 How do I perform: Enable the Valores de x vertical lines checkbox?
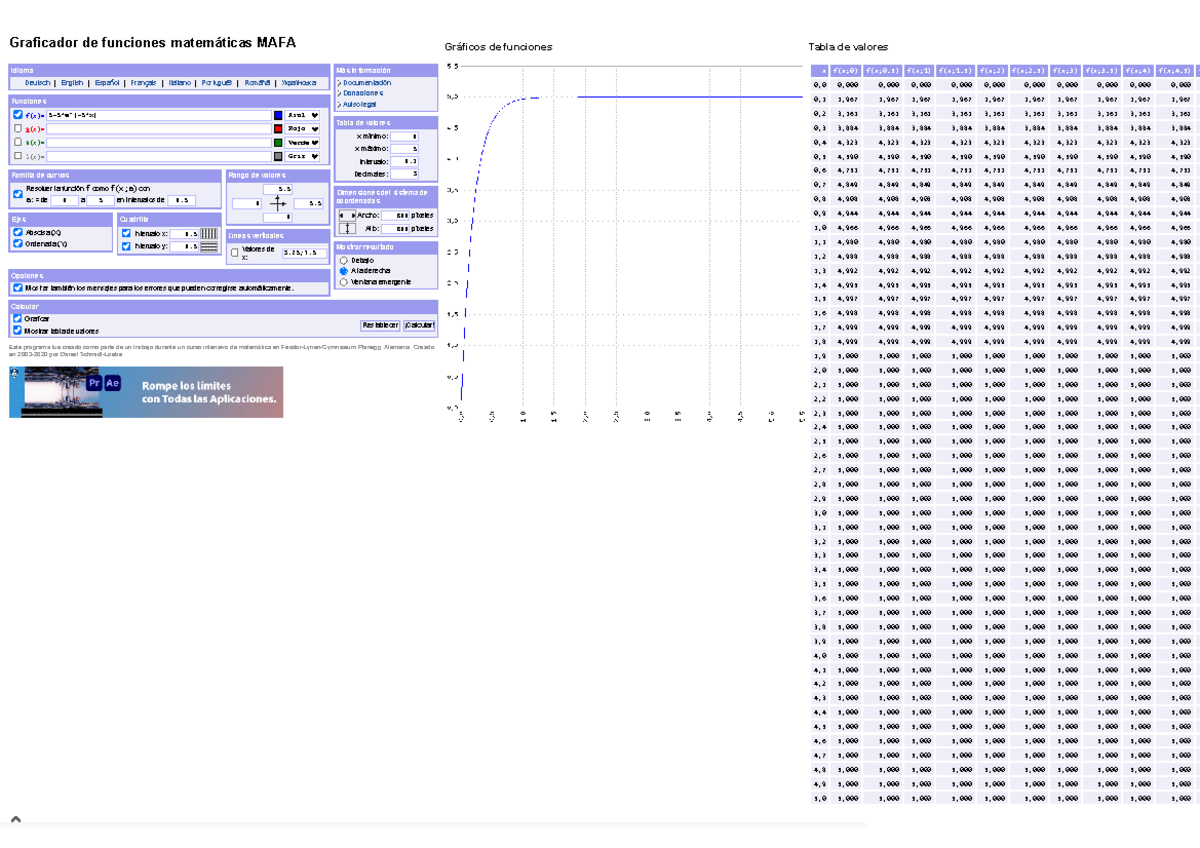pyautogui.click(x=235, y=252)
